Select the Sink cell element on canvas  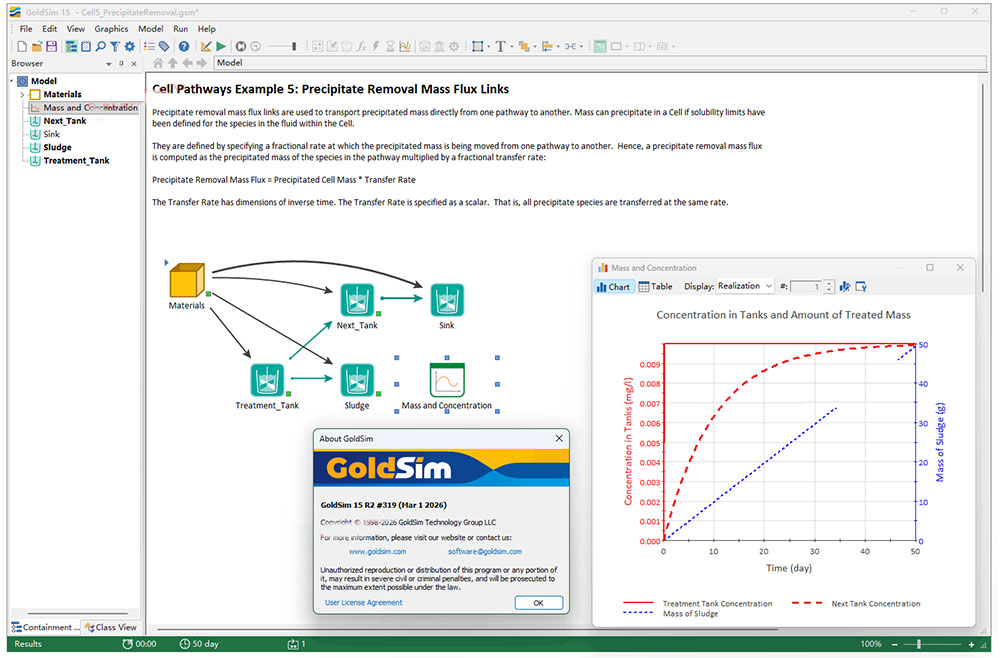coord(446,300)
